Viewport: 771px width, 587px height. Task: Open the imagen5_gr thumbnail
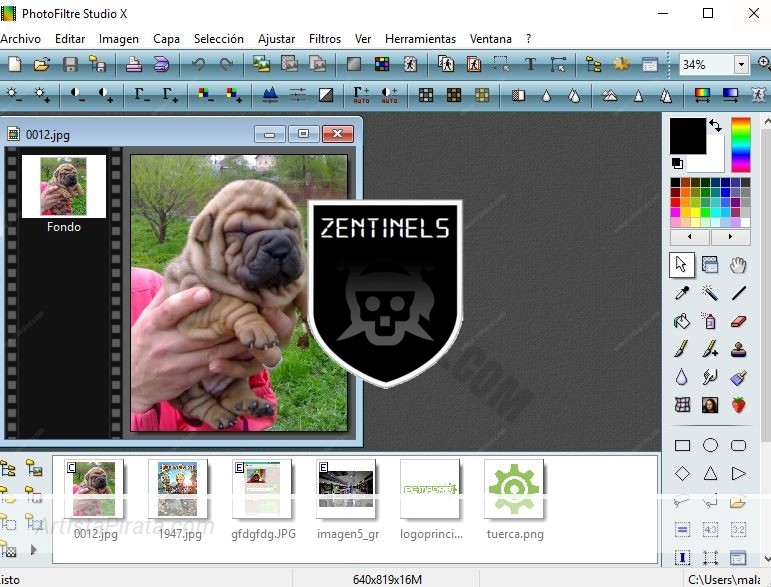[346, 489]
